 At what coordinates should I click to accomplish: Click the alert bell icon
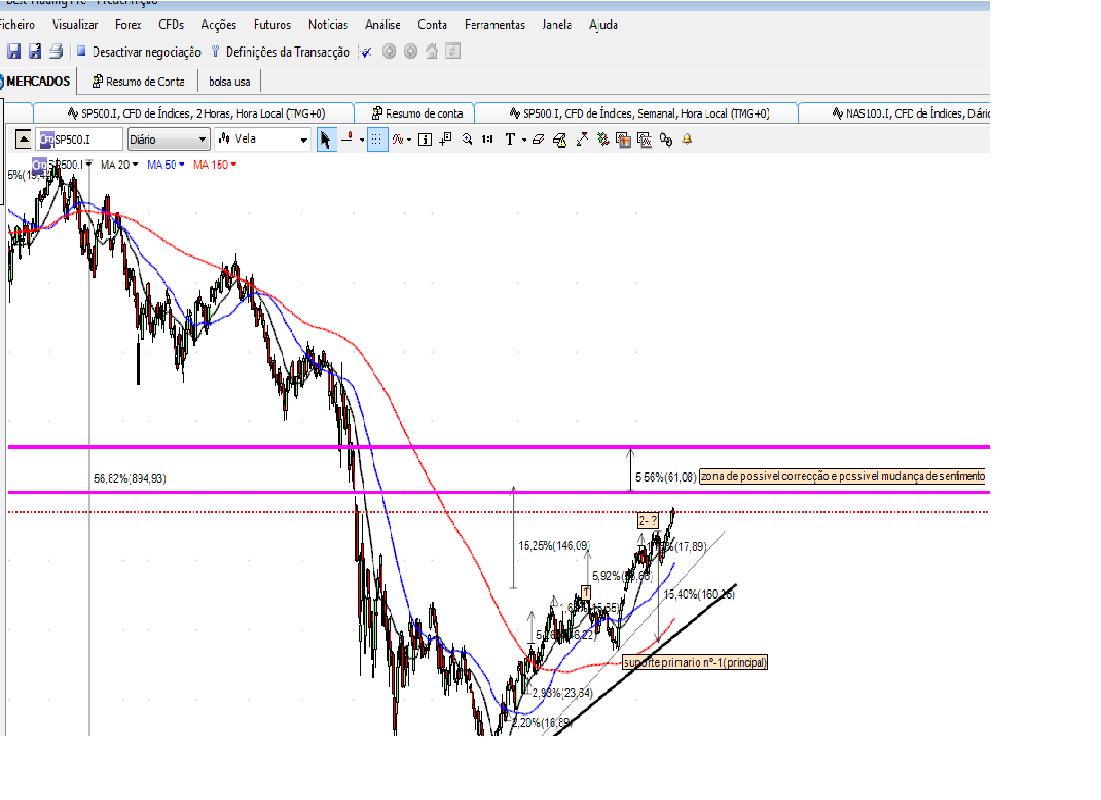pyautogui.click(x=687, y=139)
